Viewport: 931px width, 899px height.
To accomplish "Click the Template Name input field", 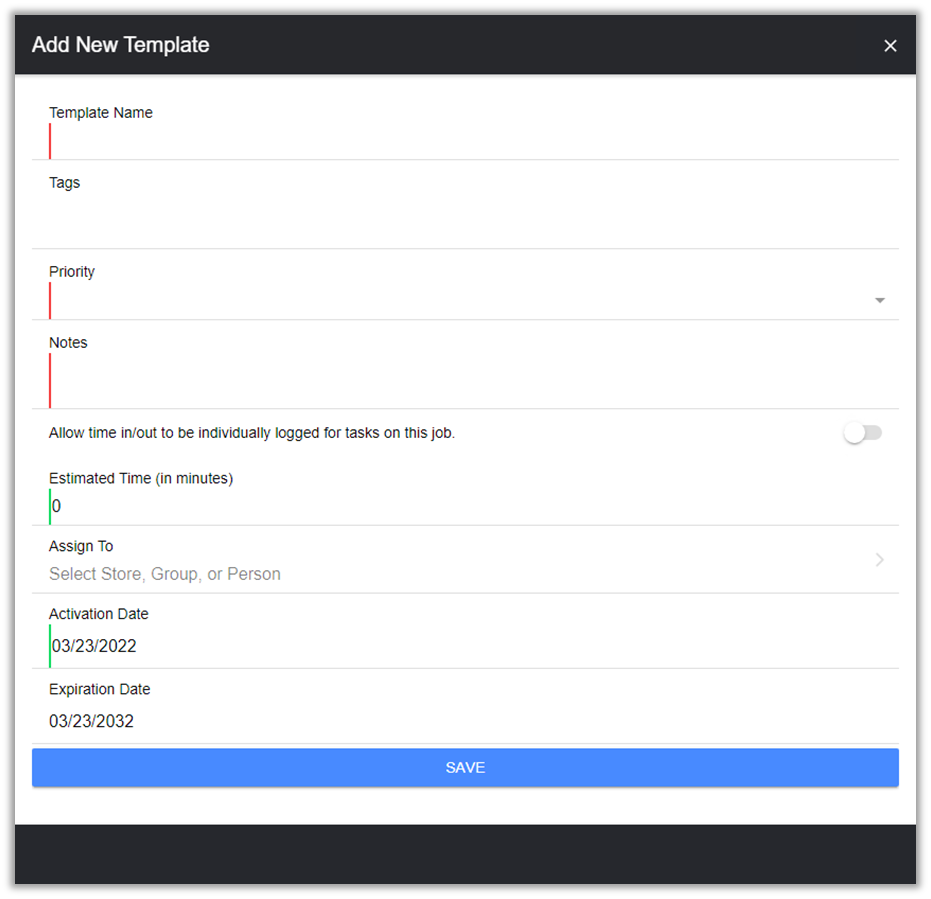I will [x=470, y=141].
